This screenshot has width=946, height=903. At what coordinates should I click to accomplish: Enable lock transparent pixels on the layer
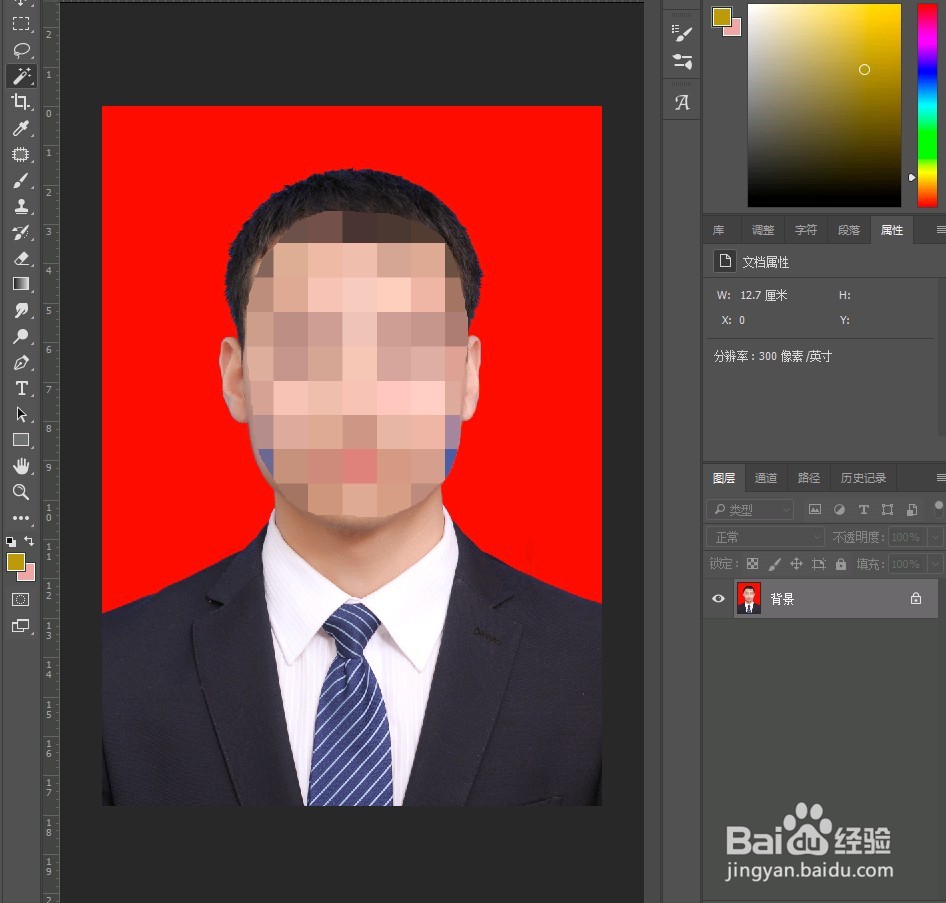[752, 563]
